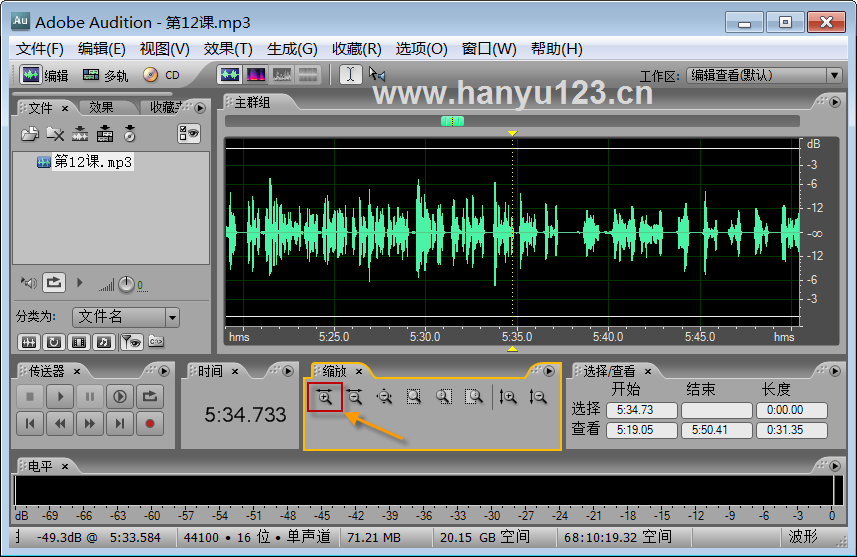Screen dimensions: 857x557
Task: Click the view end field 5:50.41
Action: click(x=717, y=430)
